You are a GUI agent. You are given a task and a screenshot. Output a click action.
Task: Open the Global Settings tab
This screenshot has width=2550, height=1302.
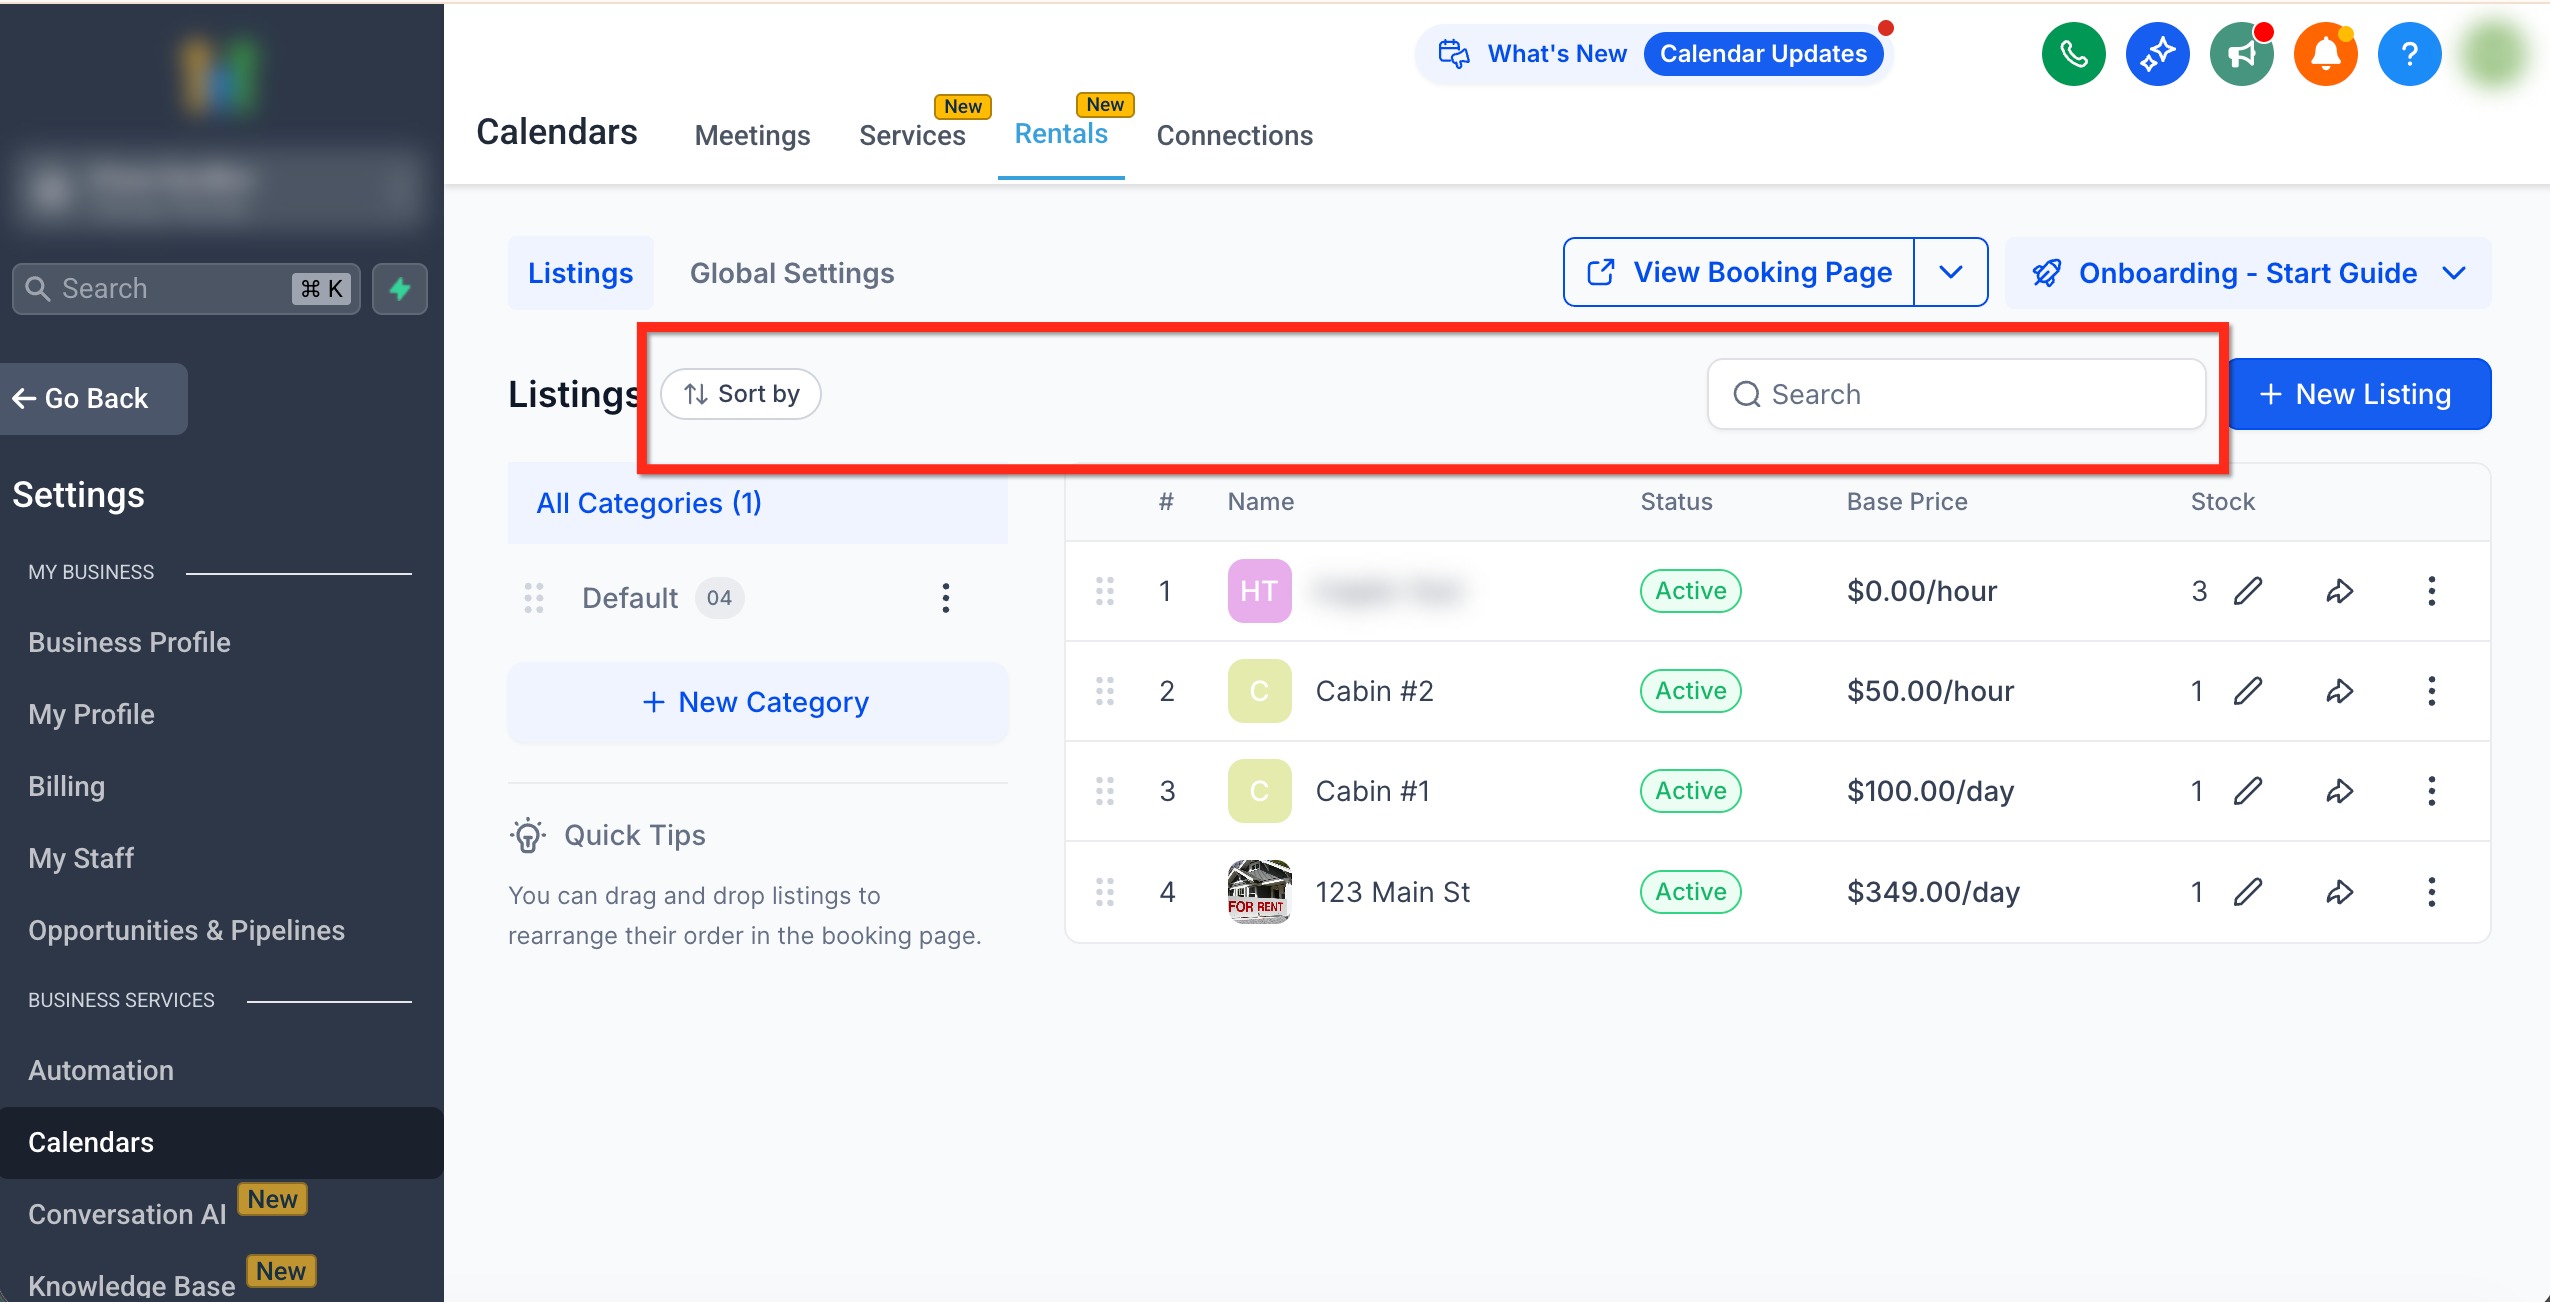pyautogui.click(x=791, y=273)
